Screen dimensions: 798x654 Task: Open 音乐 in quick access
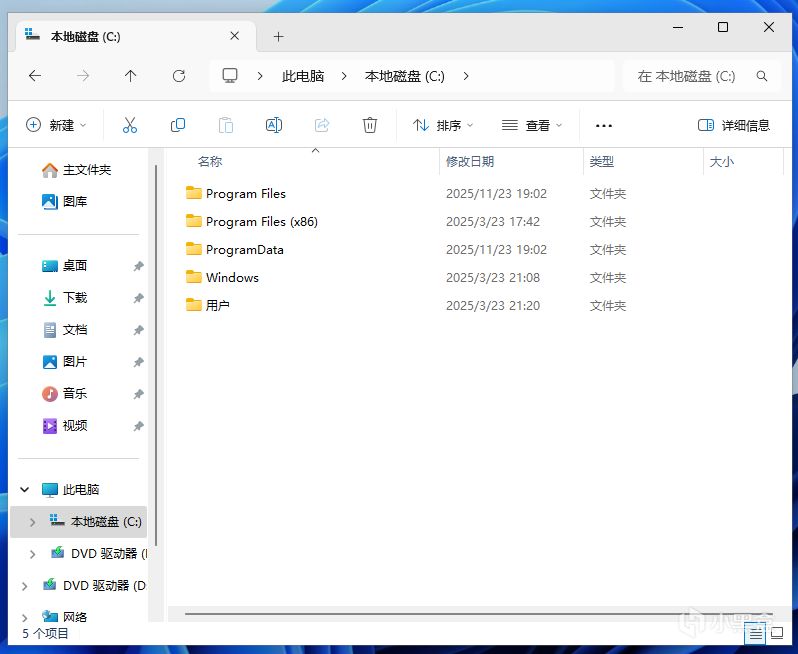pyautogui.click(x=65, y=393)
